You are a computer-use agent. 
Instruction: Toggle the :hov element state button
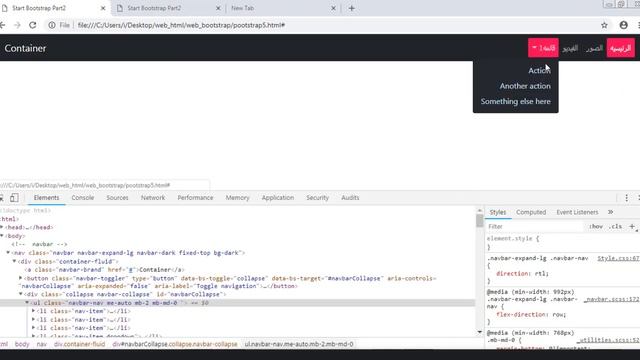tap(596, 227)
